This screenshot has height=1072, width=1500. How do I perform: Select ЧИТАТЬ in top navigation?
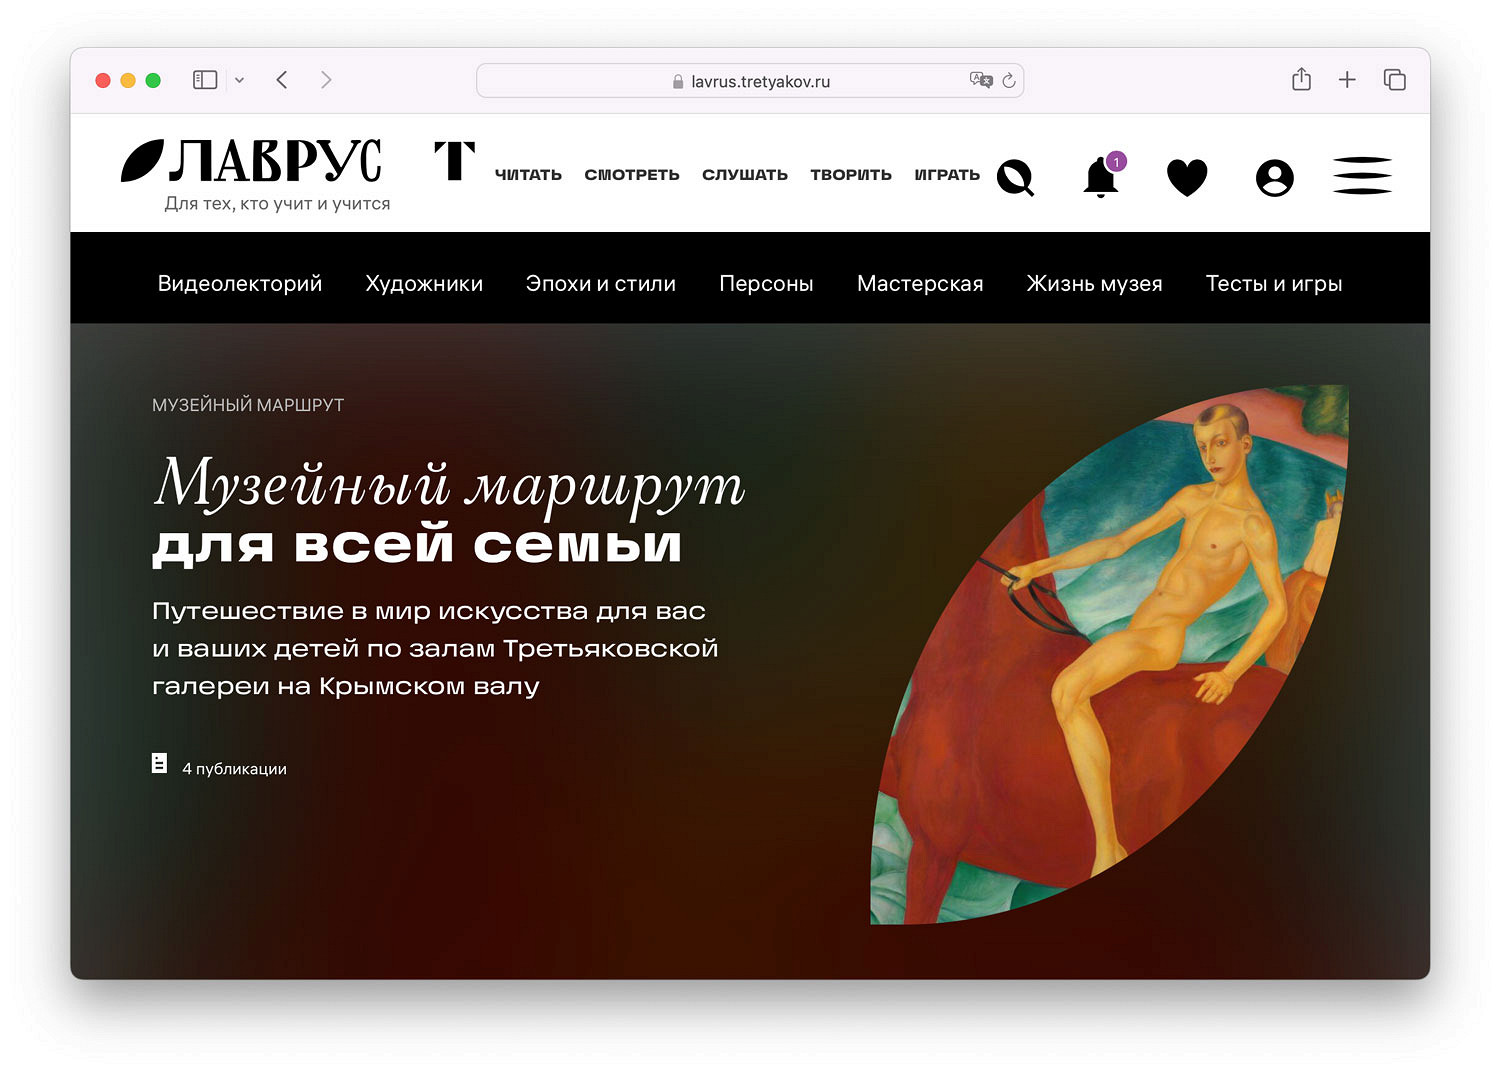coord(528,175)
